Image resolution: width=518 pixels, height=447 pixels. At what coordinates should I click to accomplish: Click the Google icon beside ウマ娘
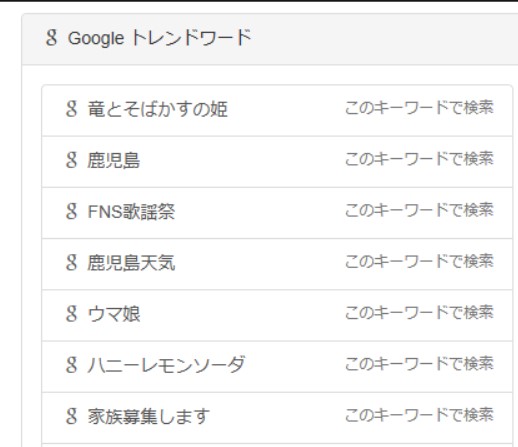coord(71,314)
